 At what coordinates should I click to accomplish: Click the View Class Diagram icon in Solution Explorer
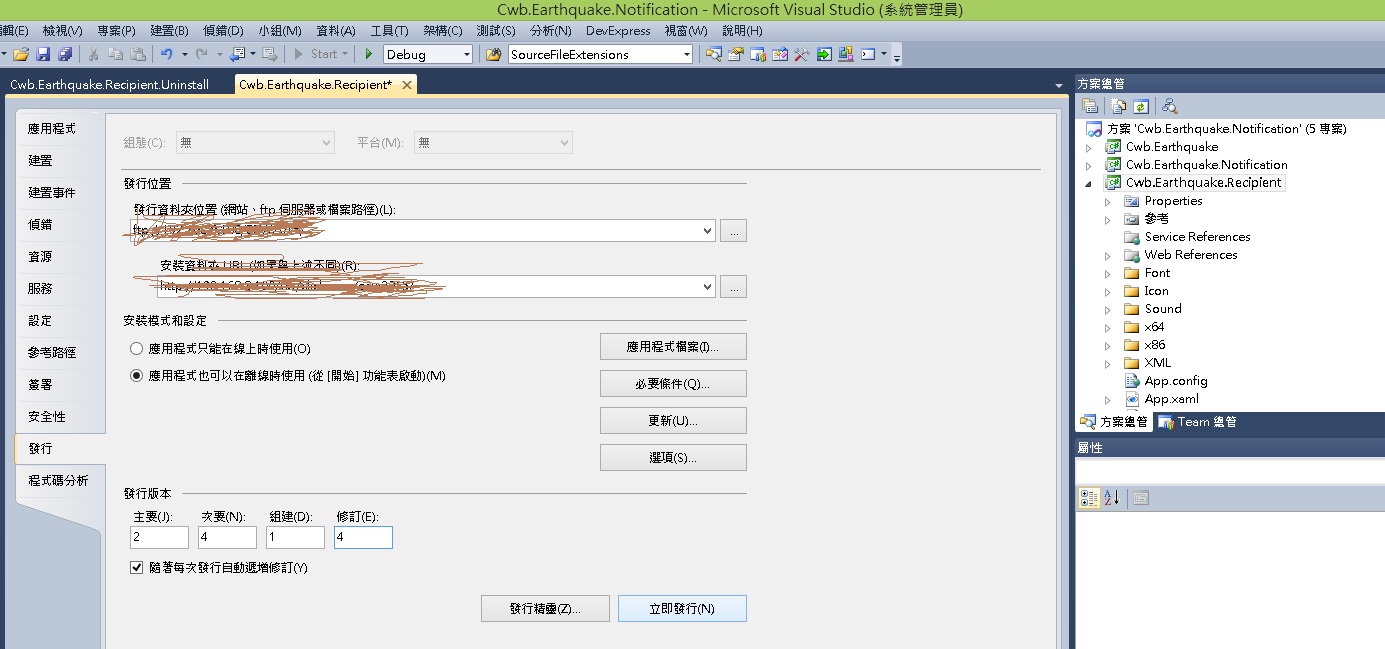[1169, 106]
